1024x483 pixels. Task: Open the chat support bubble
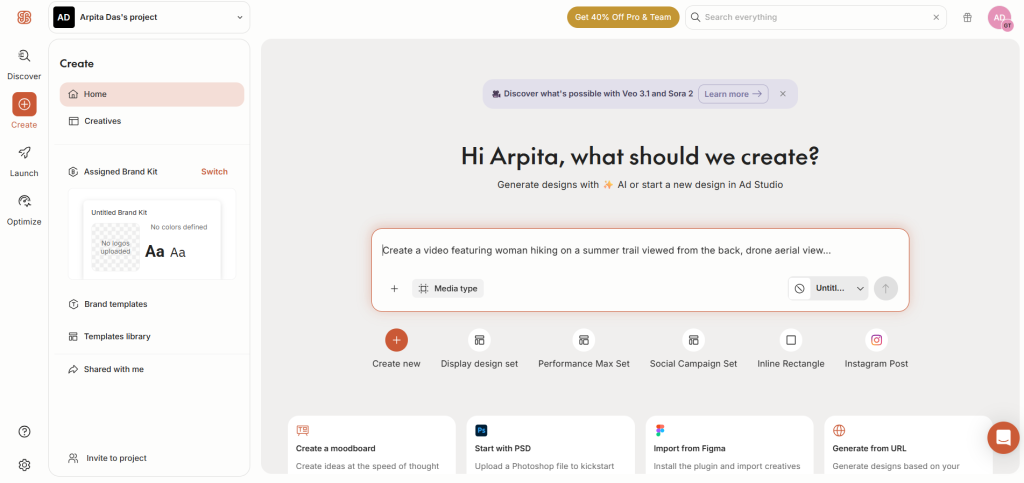[x=1003, y=438]
